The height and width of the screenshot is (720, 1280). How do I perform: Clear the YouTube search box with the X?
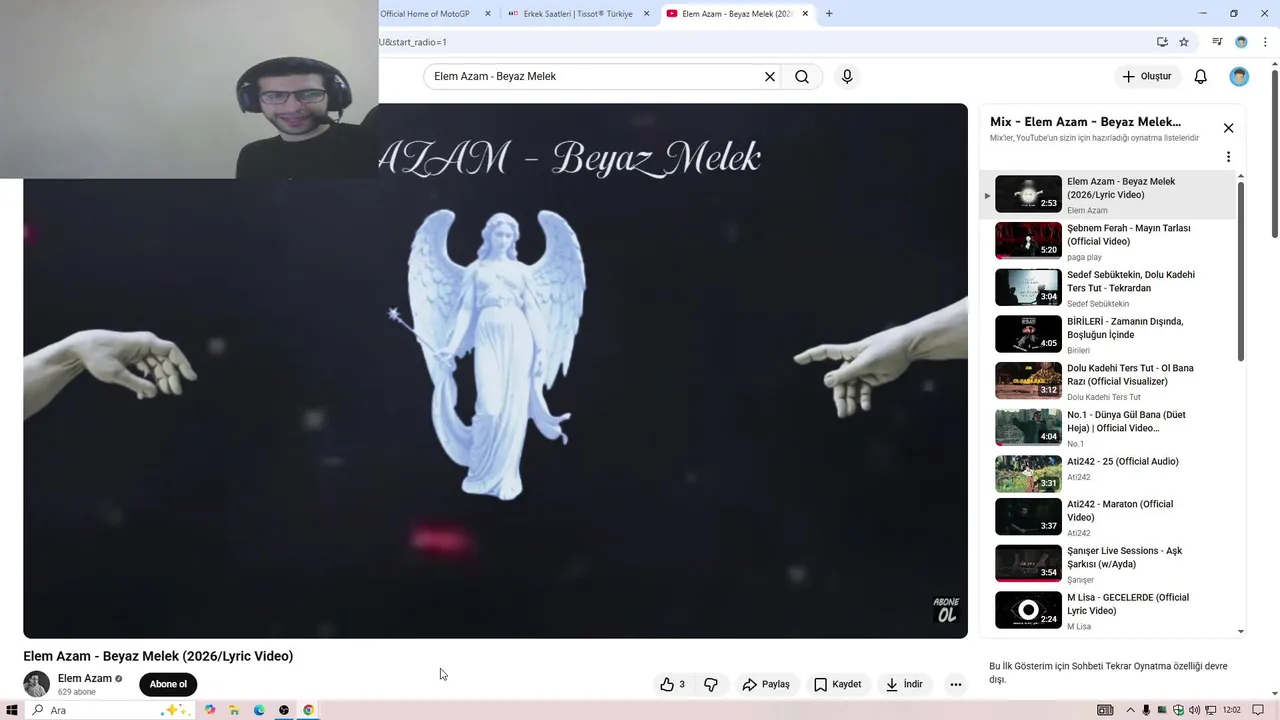click(770, 77)
